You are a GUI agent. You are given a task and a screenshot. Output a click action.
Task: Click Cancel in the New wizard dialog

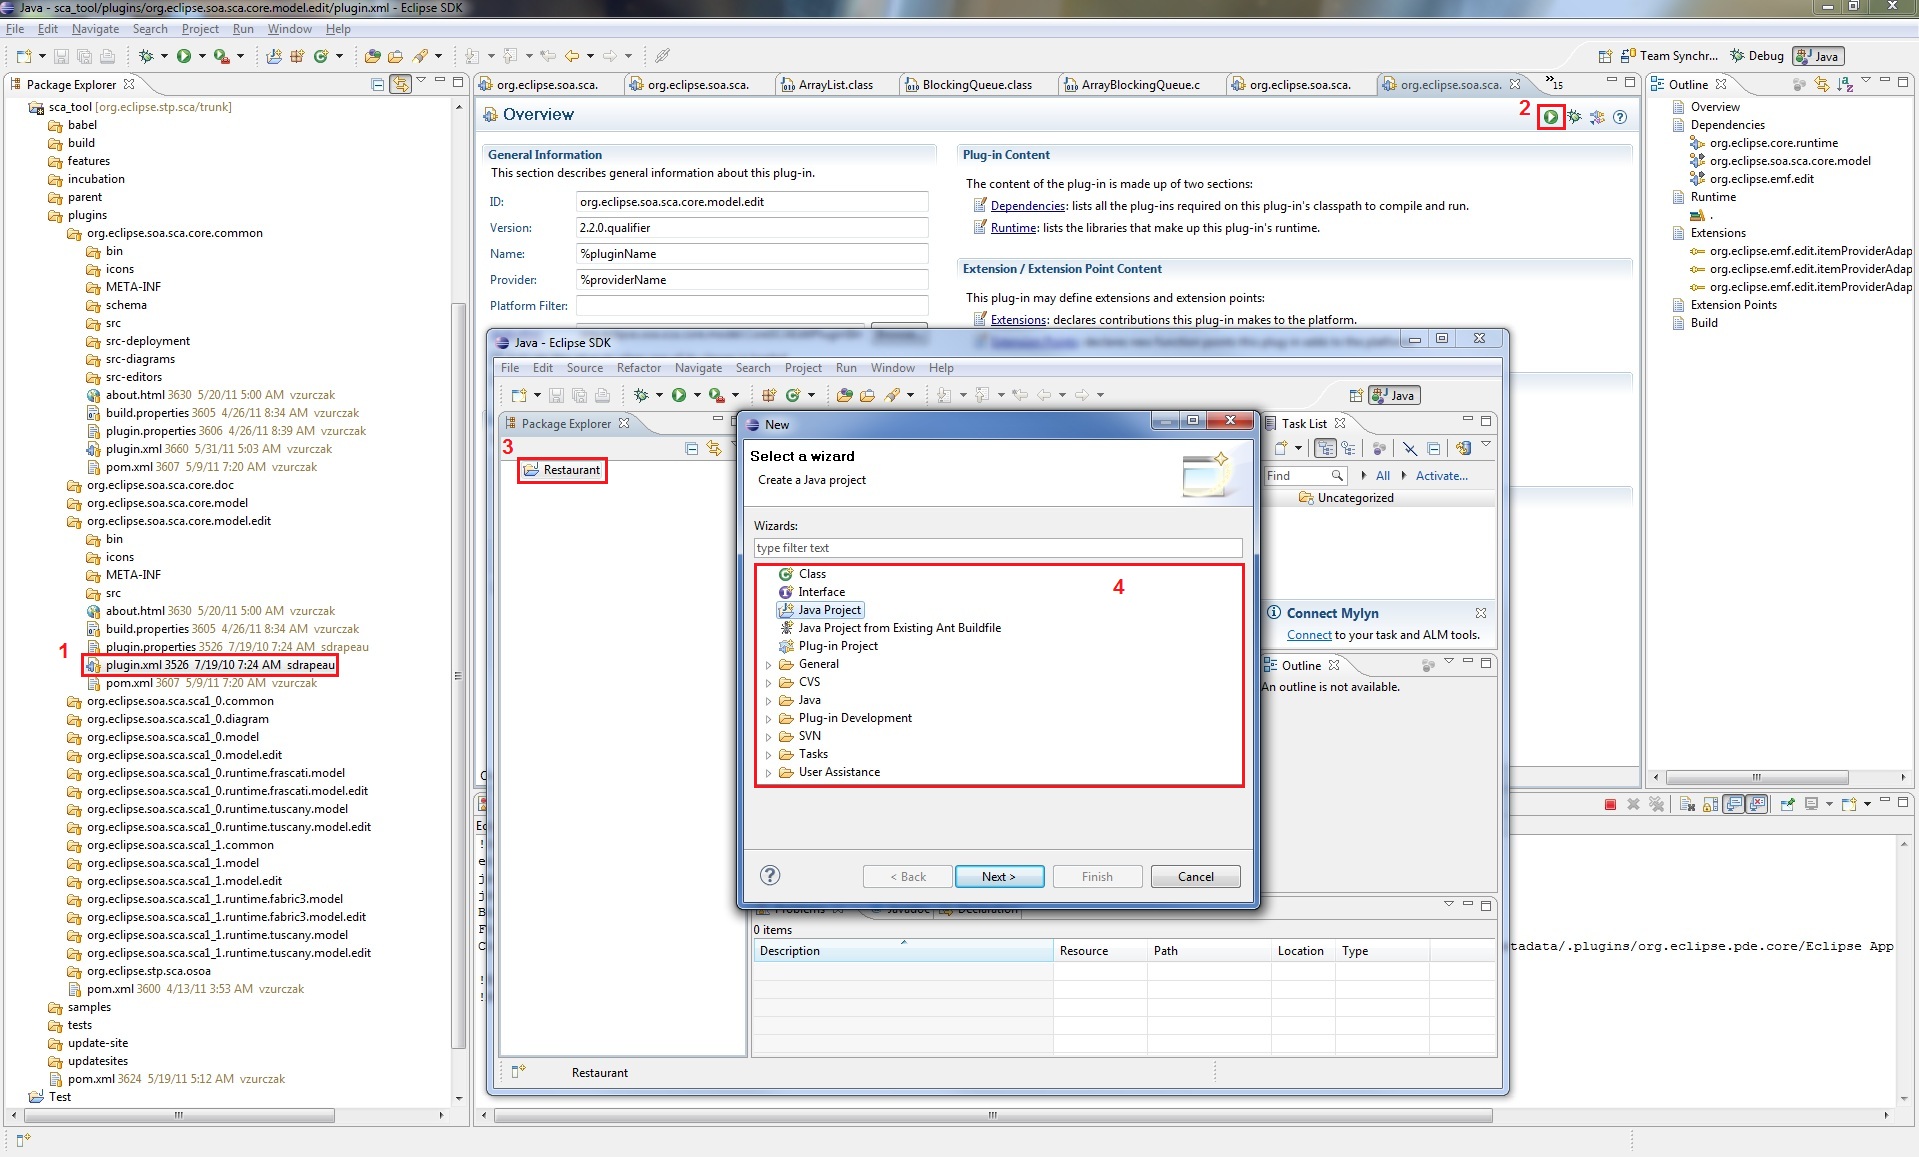1196,877
